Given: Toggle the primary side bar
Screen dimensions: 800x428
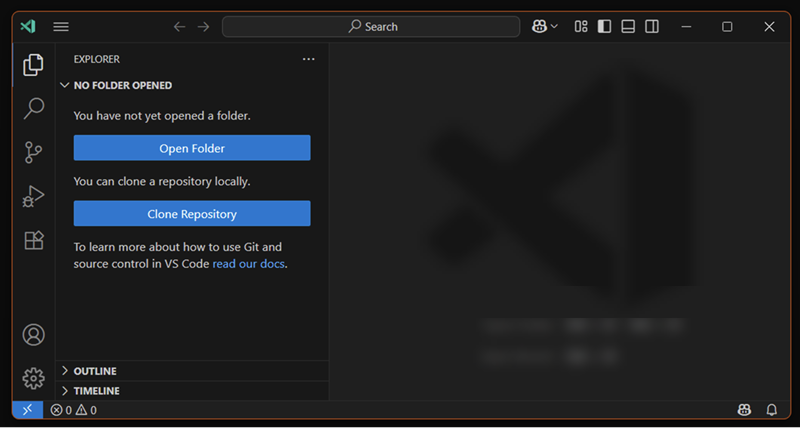Looking at the screenshot, I should click(x=605, y=27).
